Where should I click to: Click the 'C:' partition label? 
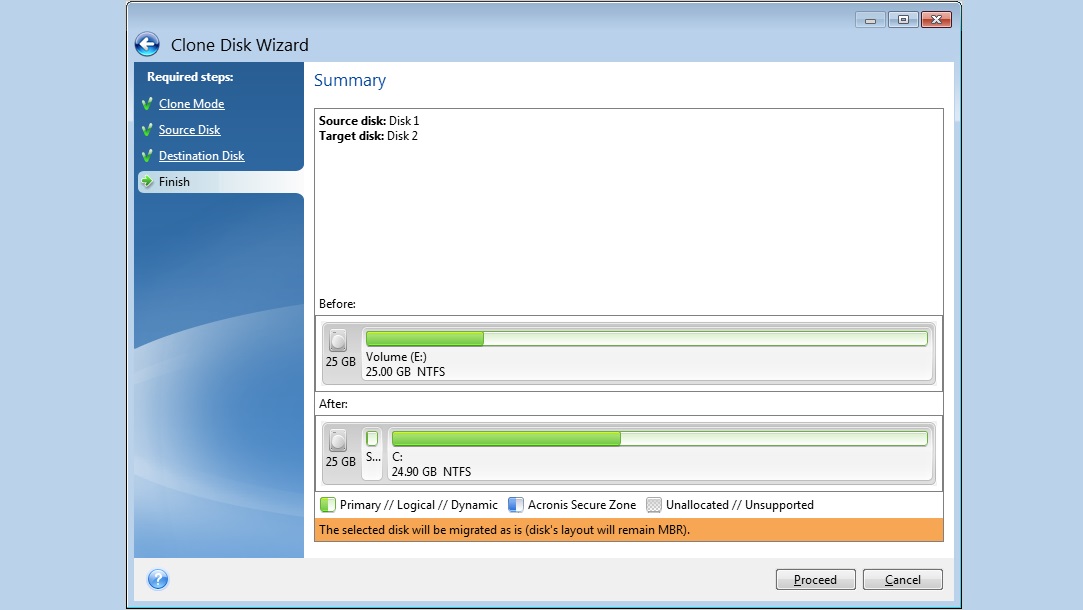pyautogui.click(x=397, y=457)
